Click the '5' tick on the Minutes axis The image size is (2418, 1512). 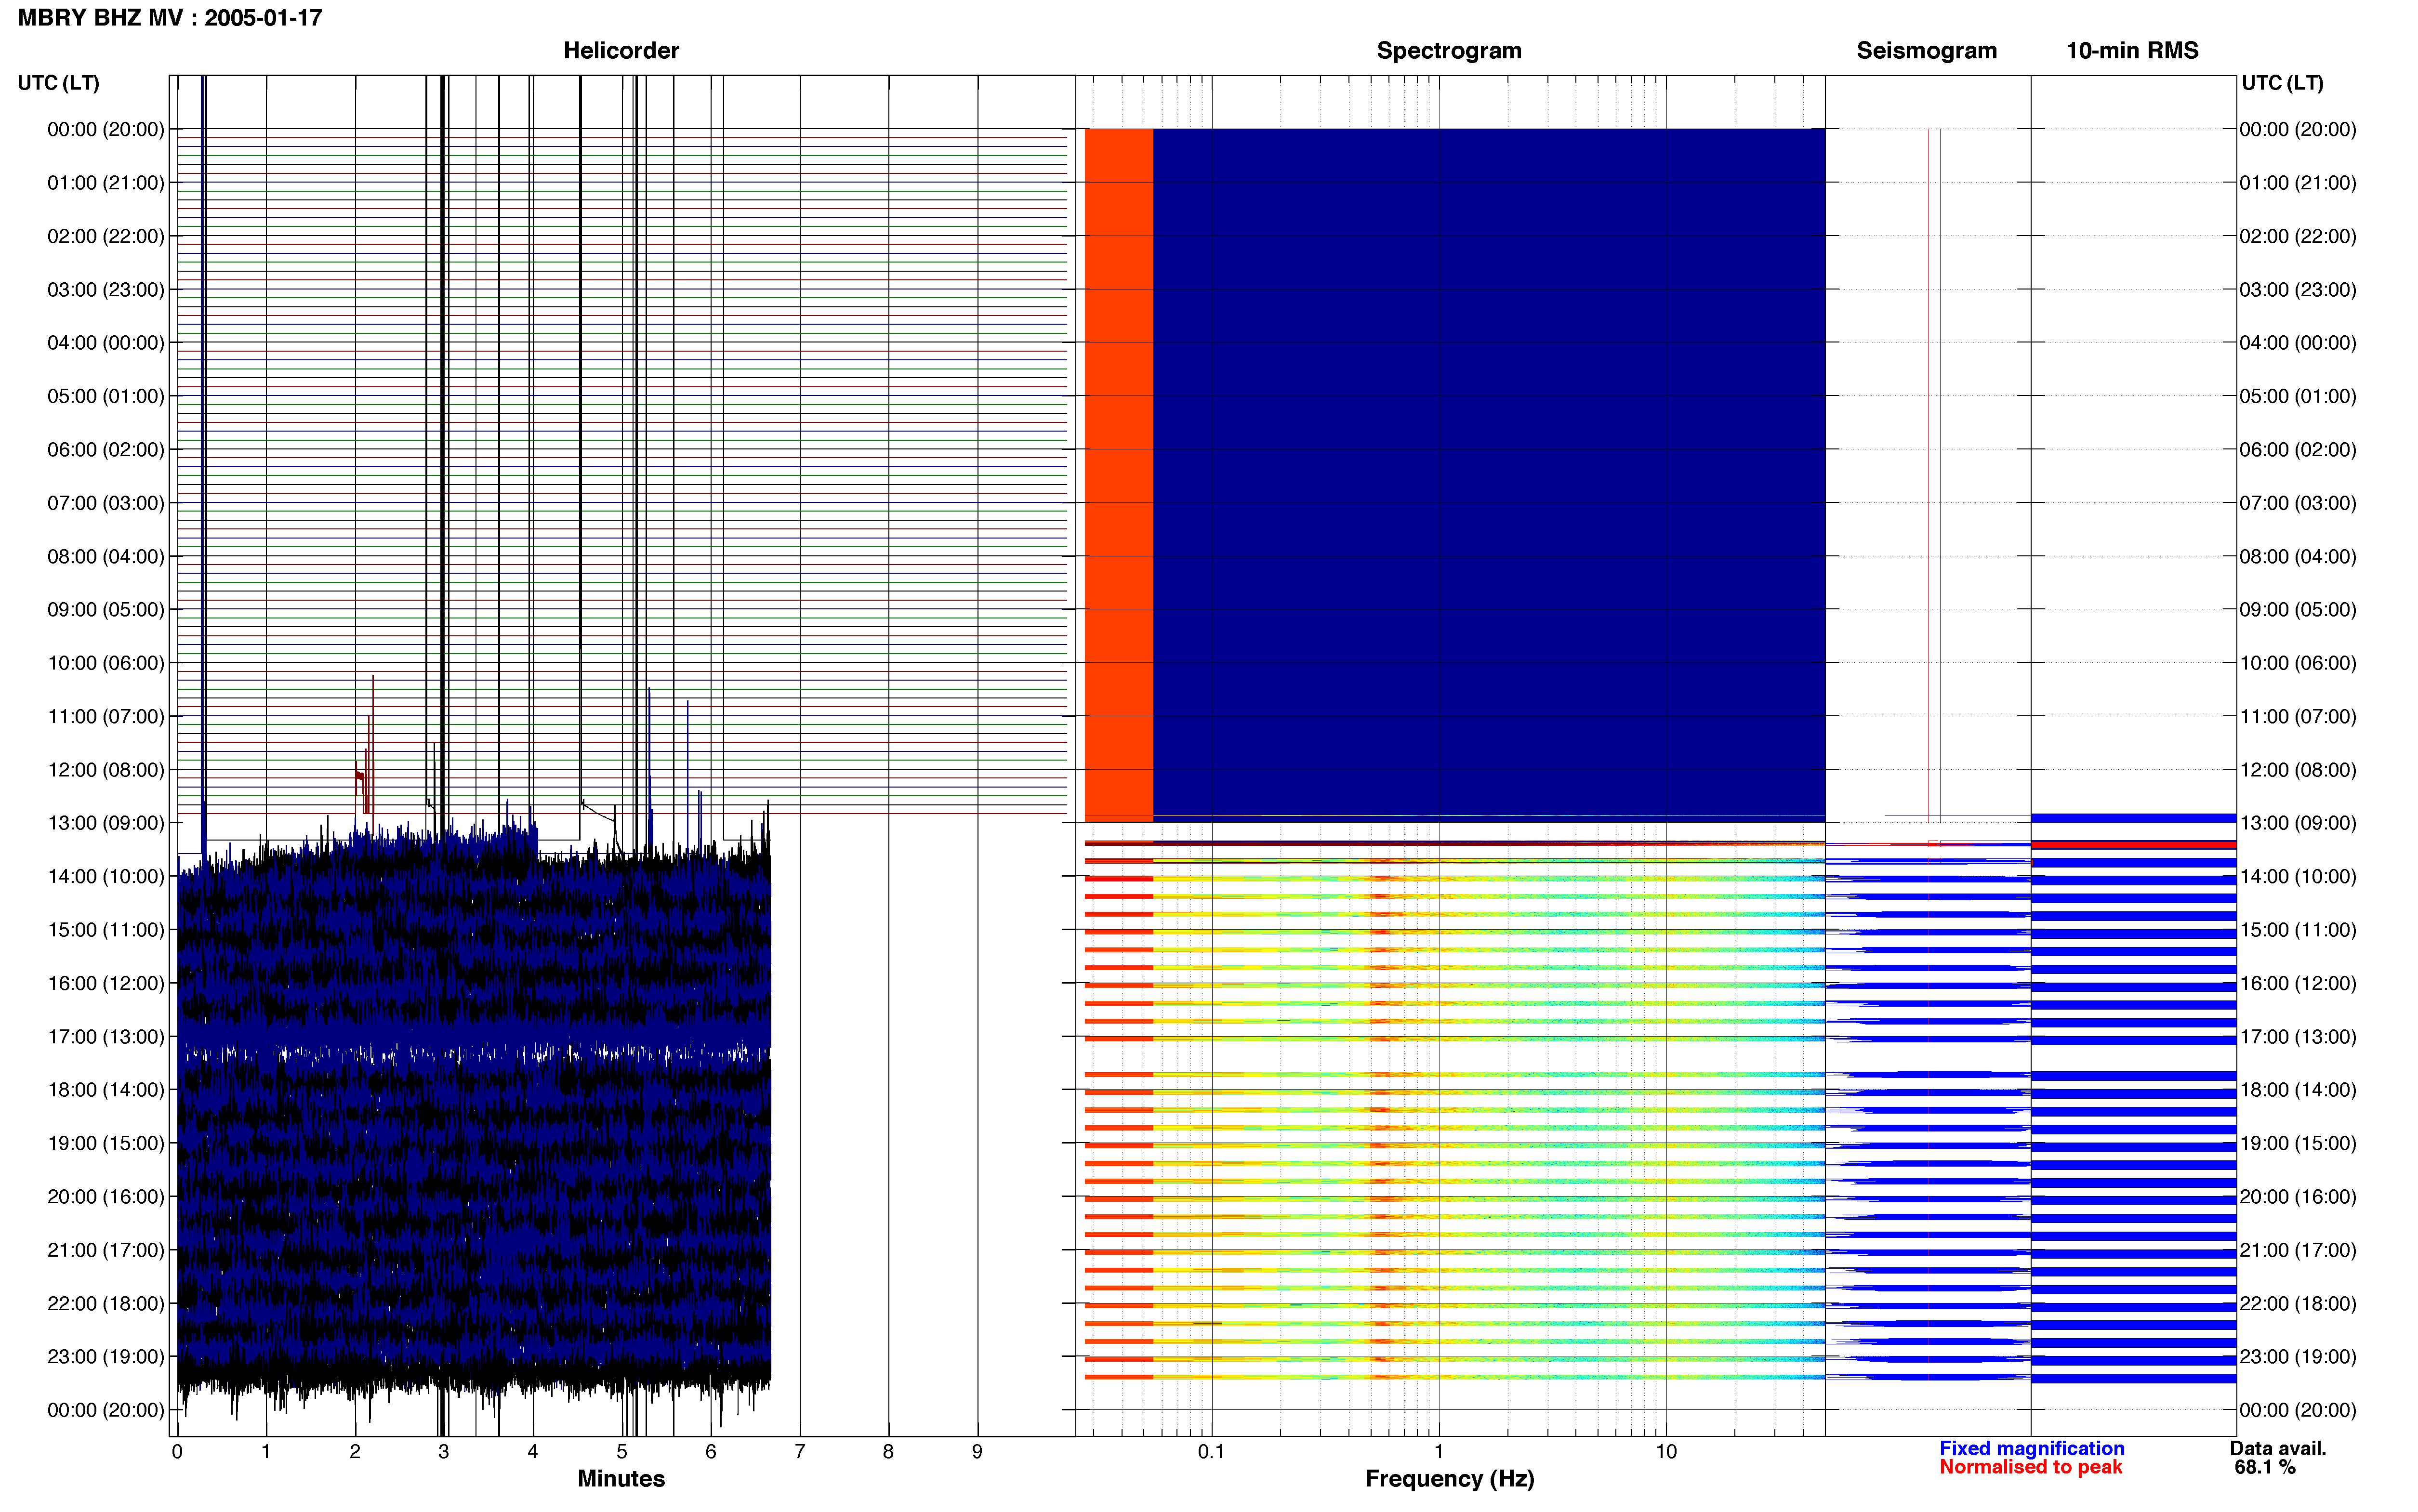pos(622,1452)
